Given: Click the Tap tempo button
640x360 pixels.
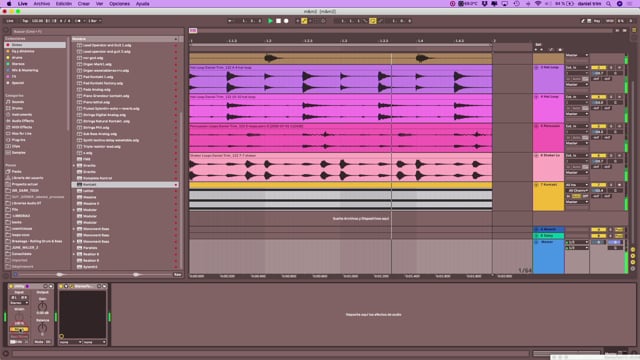Looking at the screenshot, I should [x=25, y=21].
